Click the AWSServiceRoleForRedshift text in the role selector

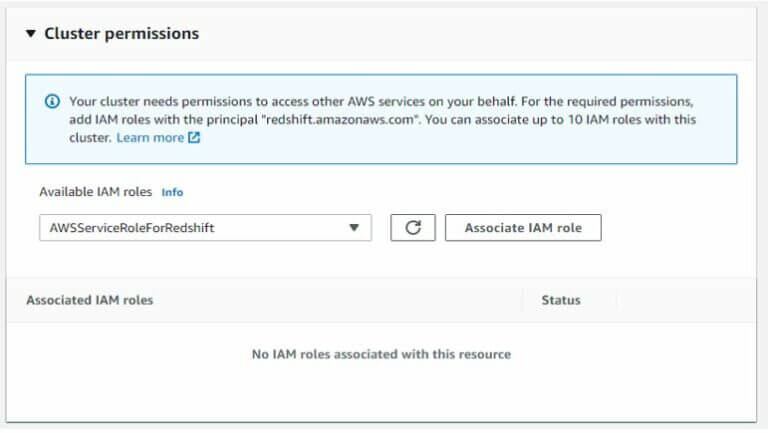point(132,228)
